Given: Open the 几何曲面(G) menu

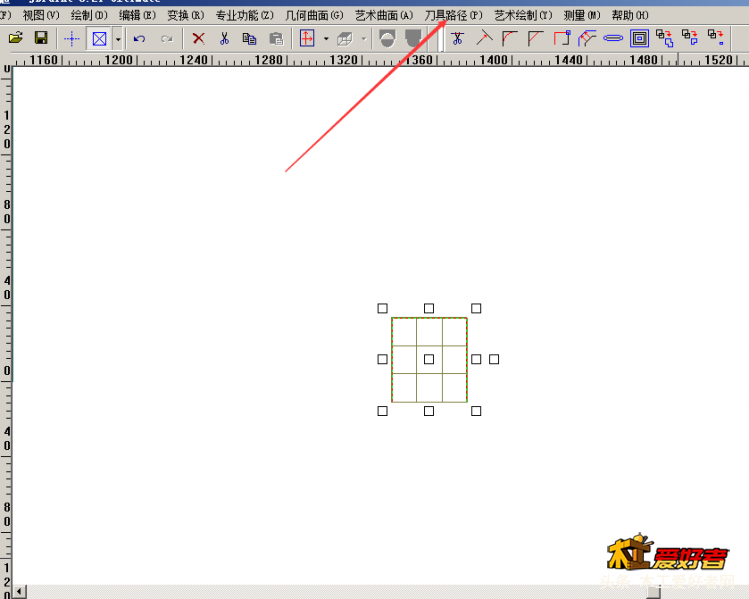Looking at the screenshot, I should click(314, 15).
